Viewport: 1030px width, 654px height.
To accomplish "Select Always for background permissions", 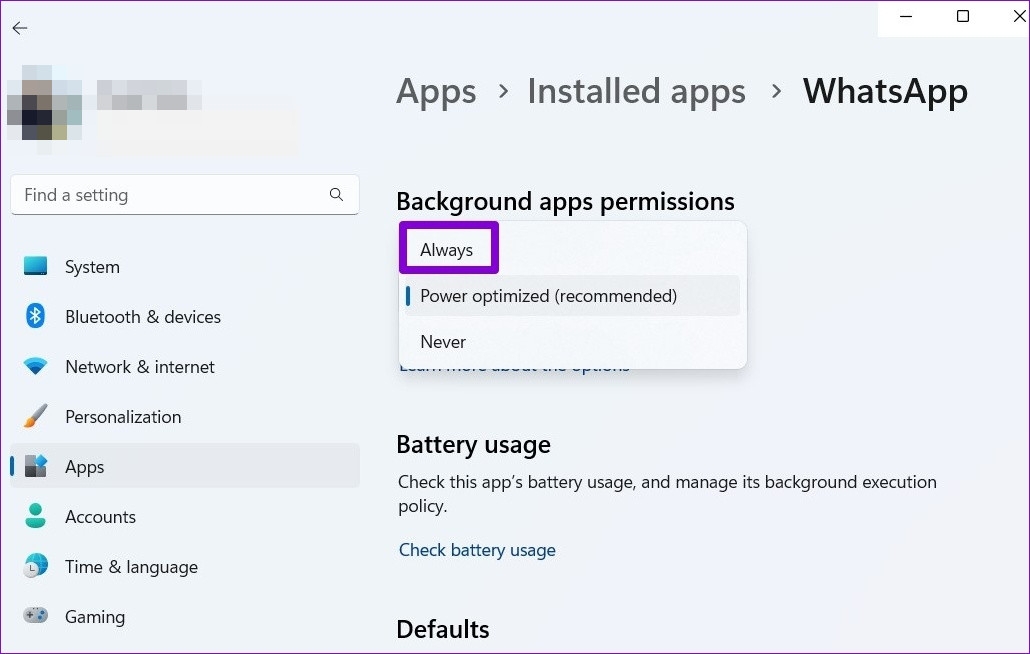I will tap(447, 249).
